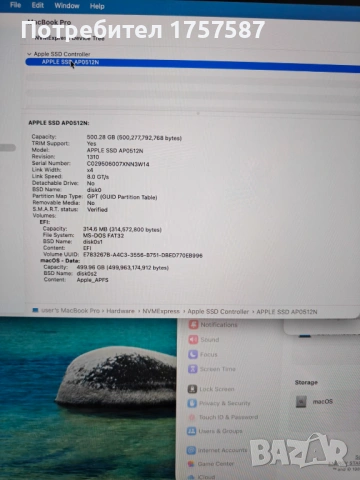Click Hardware in the path bar
Image resolution: width=360 pixels, height=480 pixels.
(x=120, y=311)
